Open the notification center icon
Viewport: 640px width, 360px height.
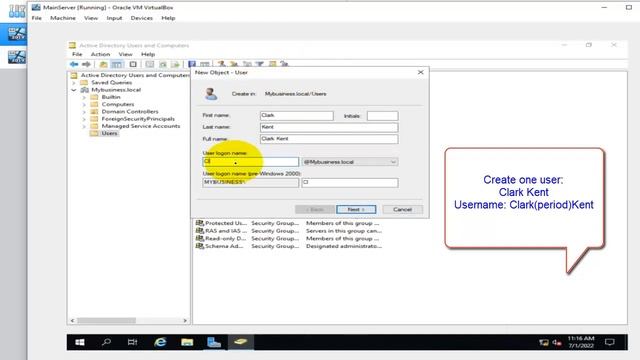(x=610, y=342)
